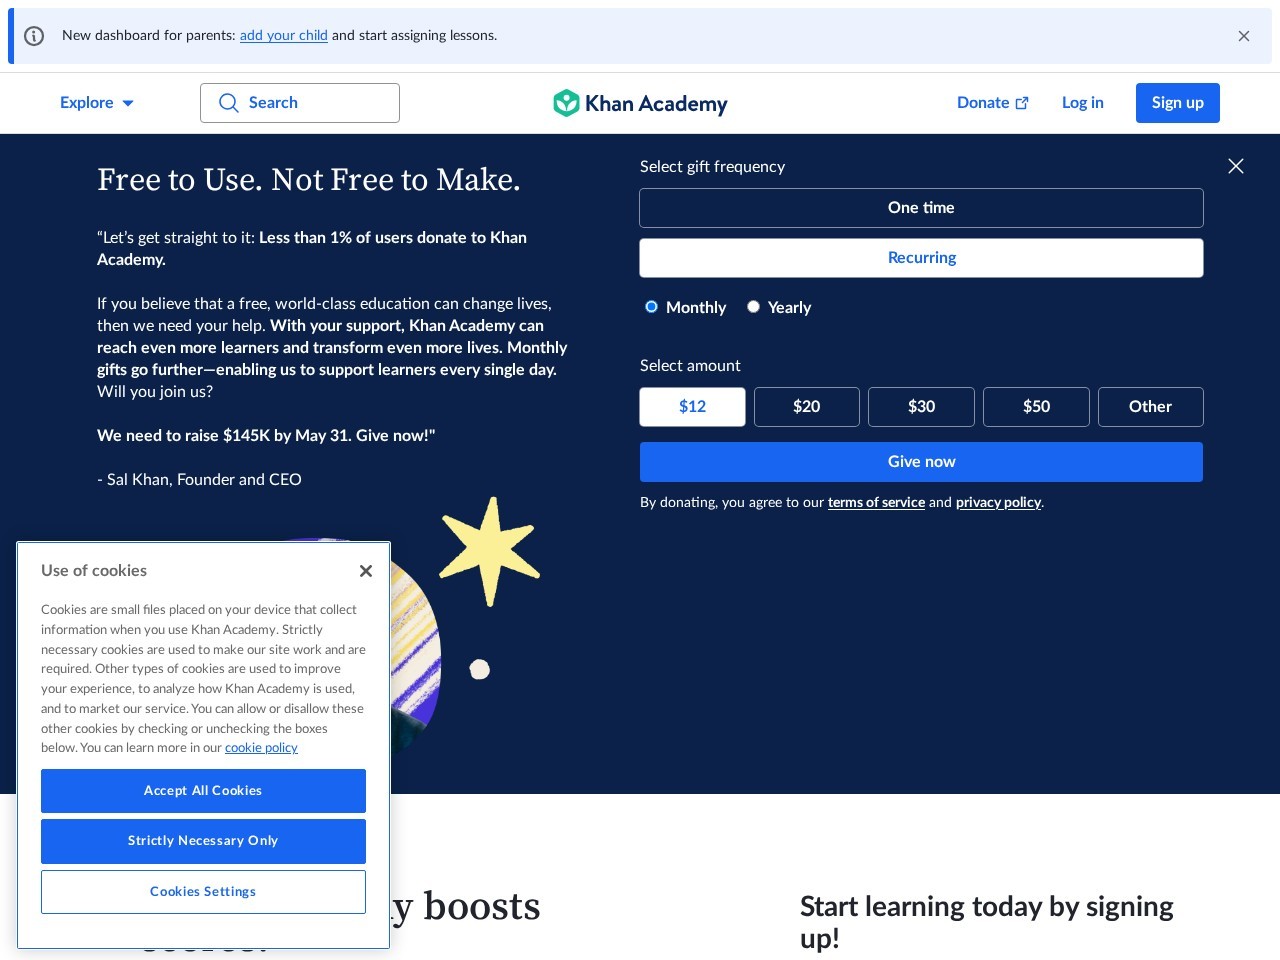Expand the Explore dropdown menu
Image resolution: width=1280 pixels, height=960 pixels.
[97, 103]
